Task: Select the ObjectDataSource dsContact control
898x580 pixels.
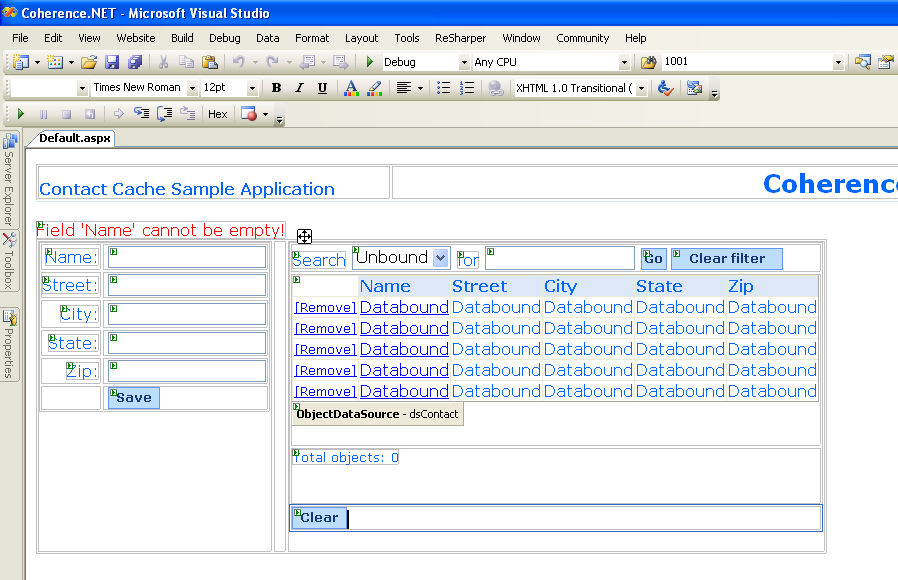Action: click(377, 414)
